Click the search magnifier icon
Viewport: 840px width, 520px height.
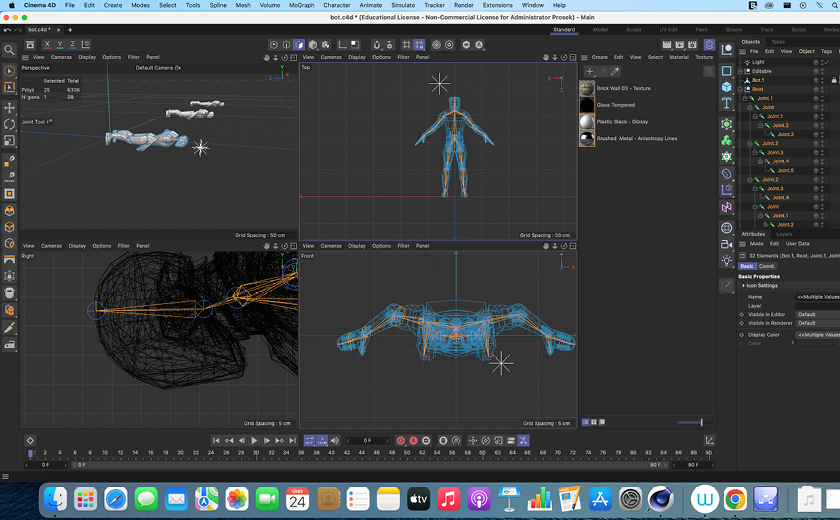(9, 49)
